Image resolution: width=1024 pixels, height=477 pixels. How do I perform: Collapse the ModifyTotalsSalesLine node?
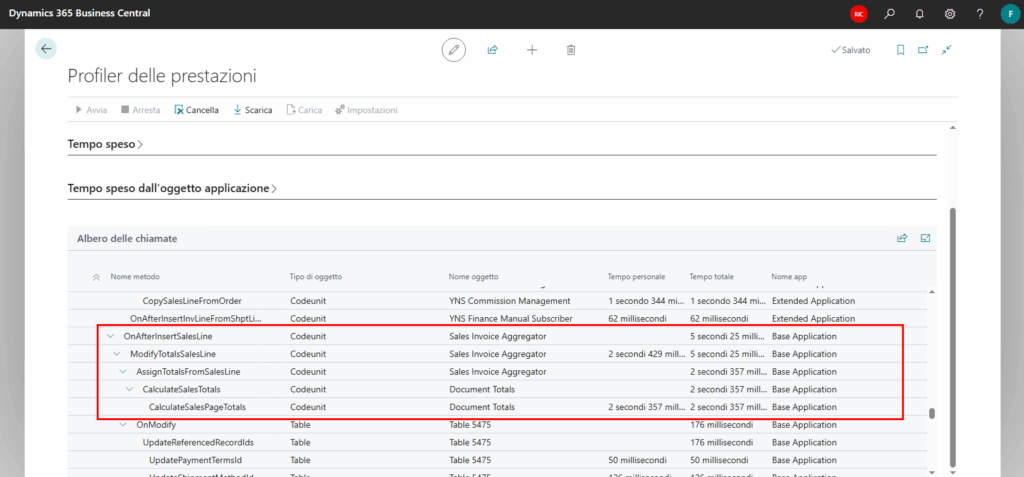(x=117, y=354)
